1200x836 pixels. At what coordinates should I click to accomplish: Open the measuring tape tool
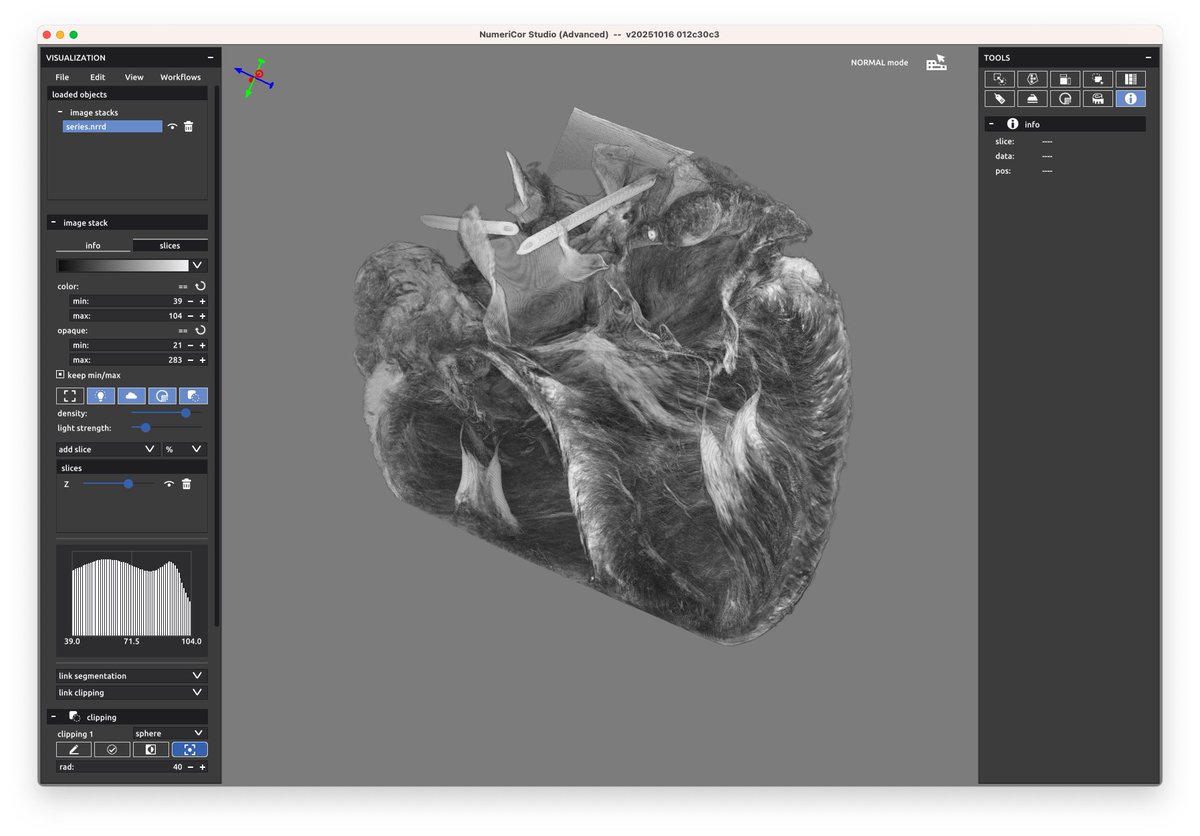point(1098,98)
